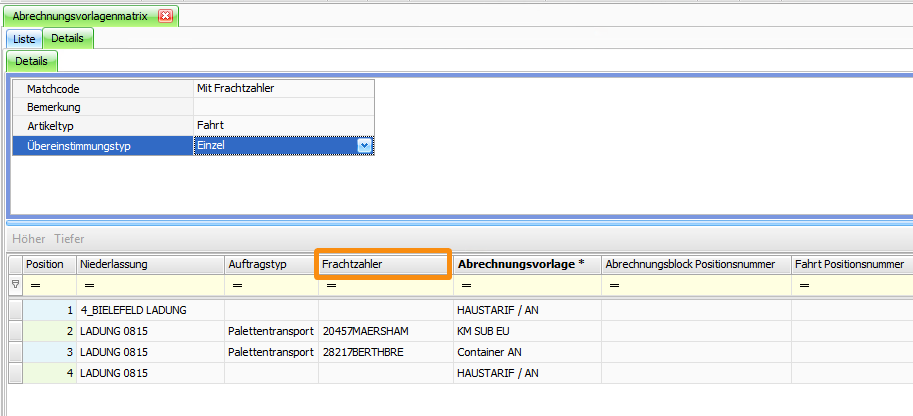913x416 pixels.
Task: Click the Abrechnungsvorlage column header
Action: pyautogui.click(x=526, y=264)
